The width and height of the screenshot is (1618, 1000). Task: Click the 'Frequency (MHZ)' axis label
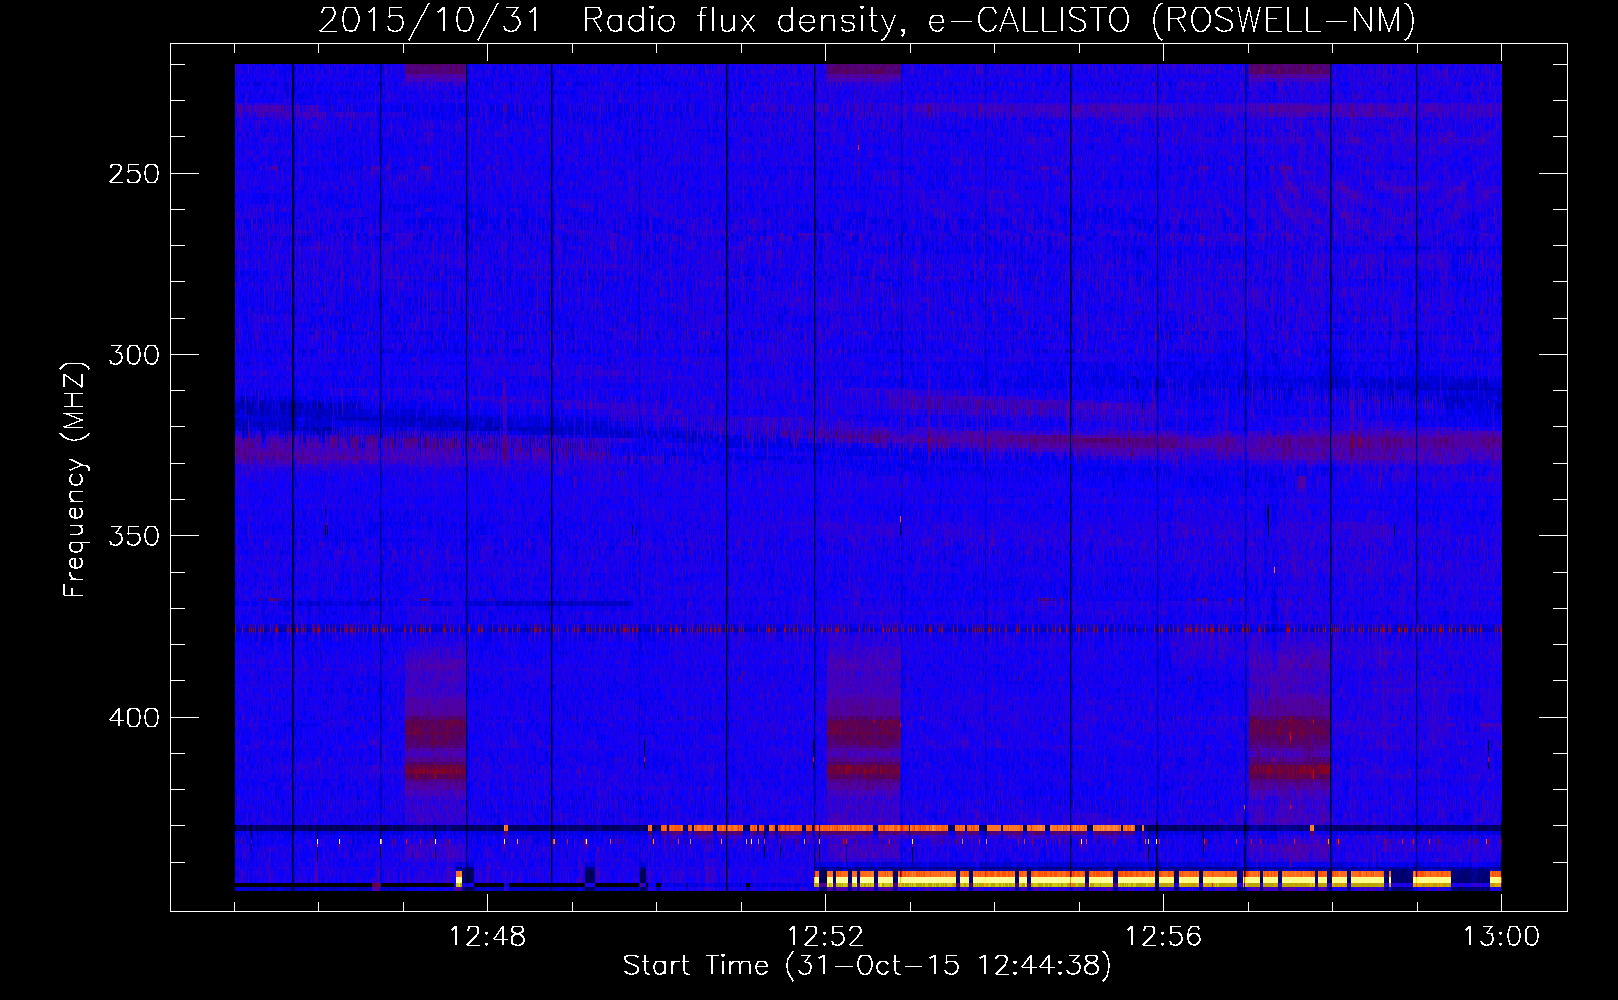click(x=75, y=480)
